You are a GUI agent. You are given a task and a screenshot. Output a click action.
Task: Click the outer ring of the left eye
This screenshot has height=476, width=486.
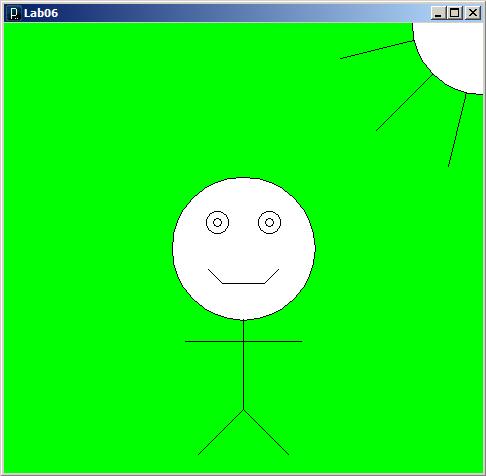207,222
